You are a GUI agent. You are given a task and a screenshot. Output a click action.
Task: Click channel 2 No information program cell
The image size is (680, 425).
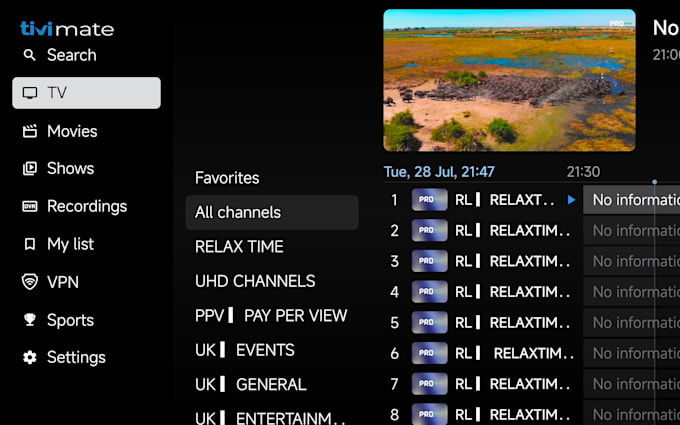coord(631,230)
